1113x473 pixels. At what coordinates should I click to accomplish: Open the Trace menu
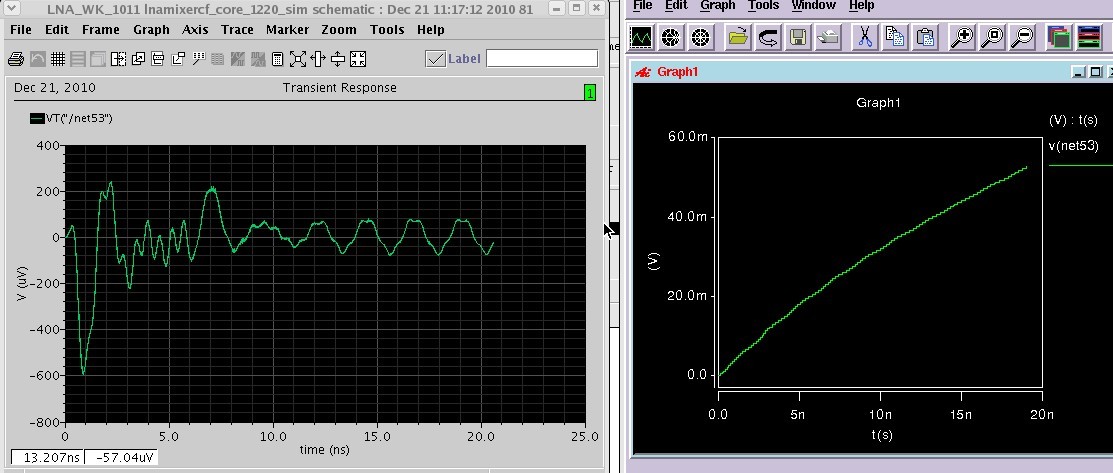pos(237,30)
